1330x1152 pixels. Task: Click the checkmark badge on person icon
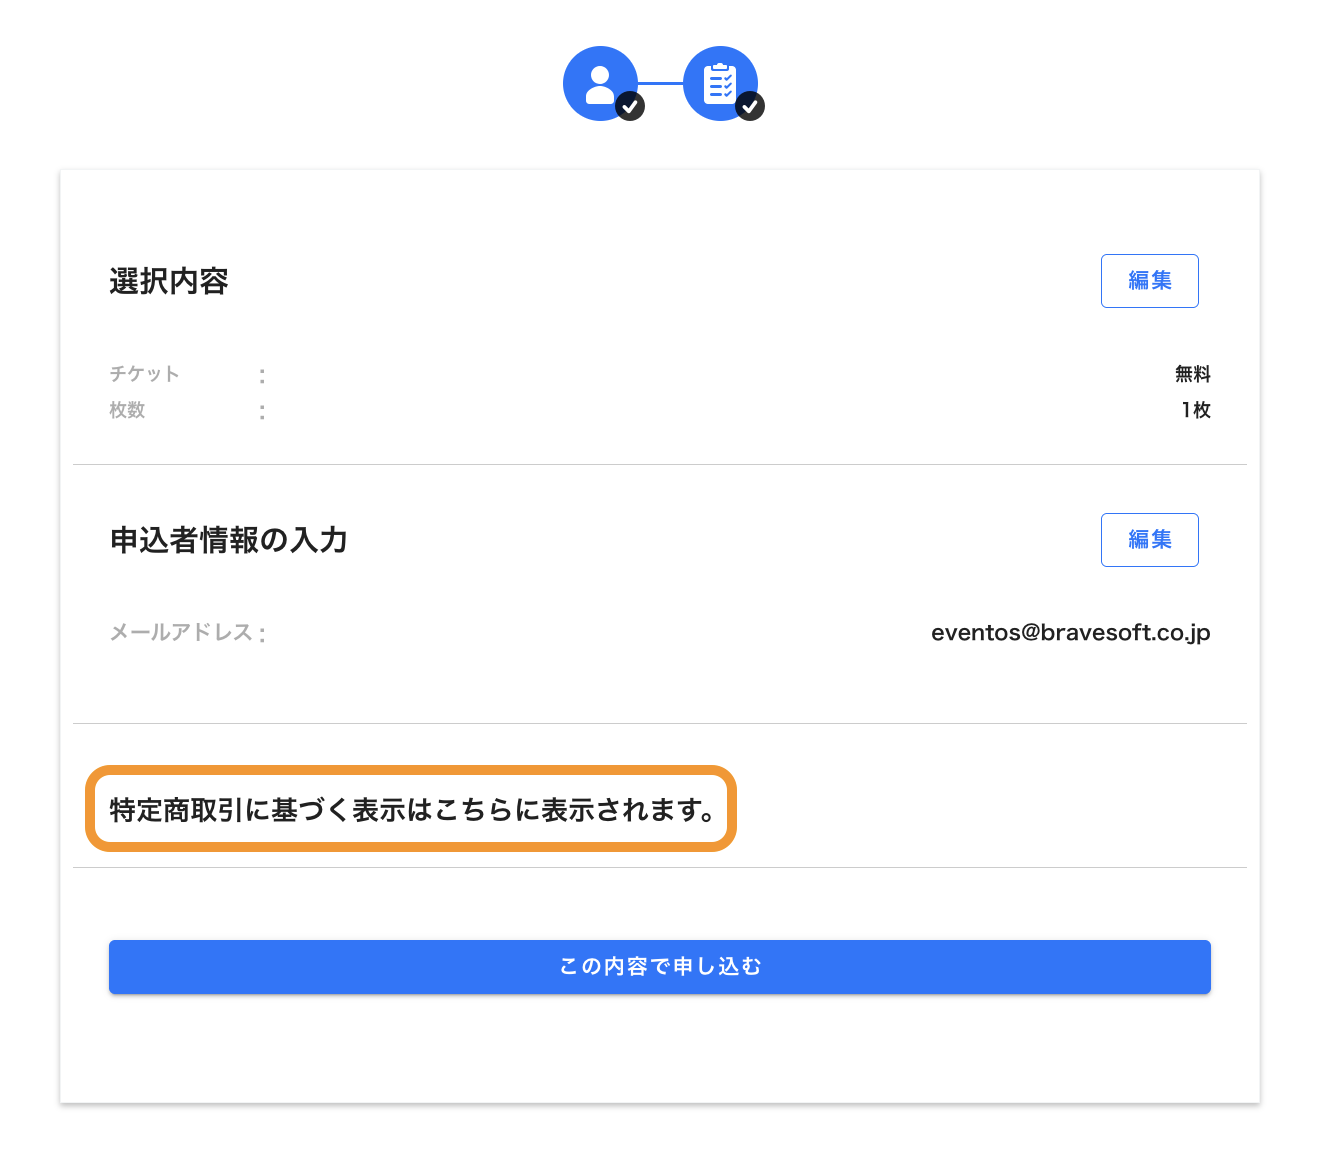point(630,106)
